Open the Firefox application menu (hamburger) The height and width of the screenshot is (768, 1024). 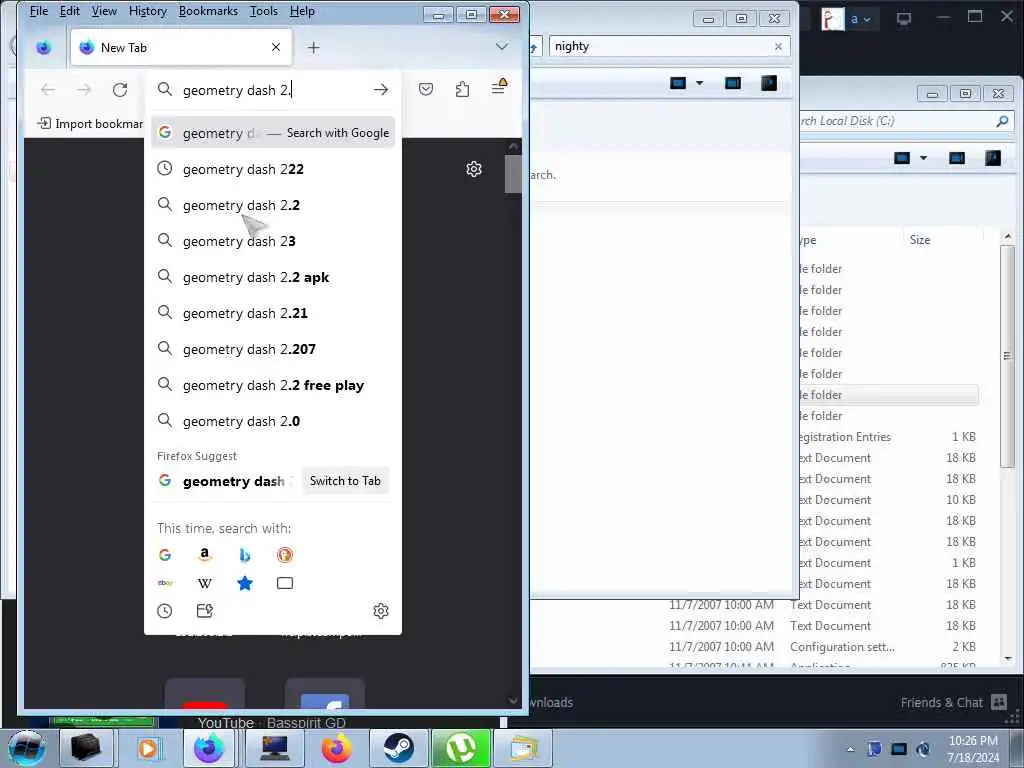pos(498,88)
